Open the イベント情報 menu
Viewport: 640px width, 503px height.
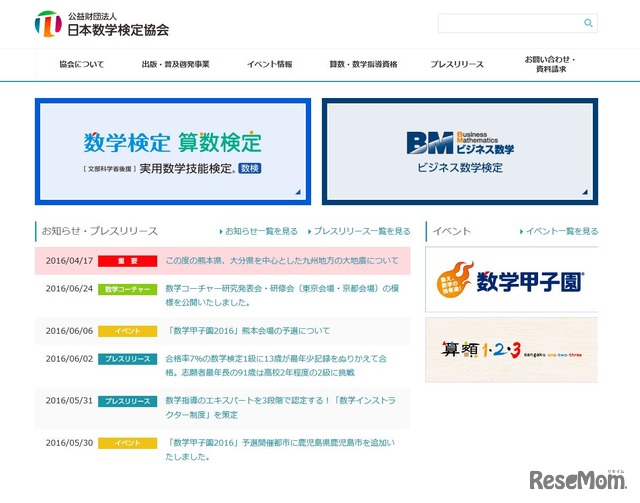tap(270, 64)
